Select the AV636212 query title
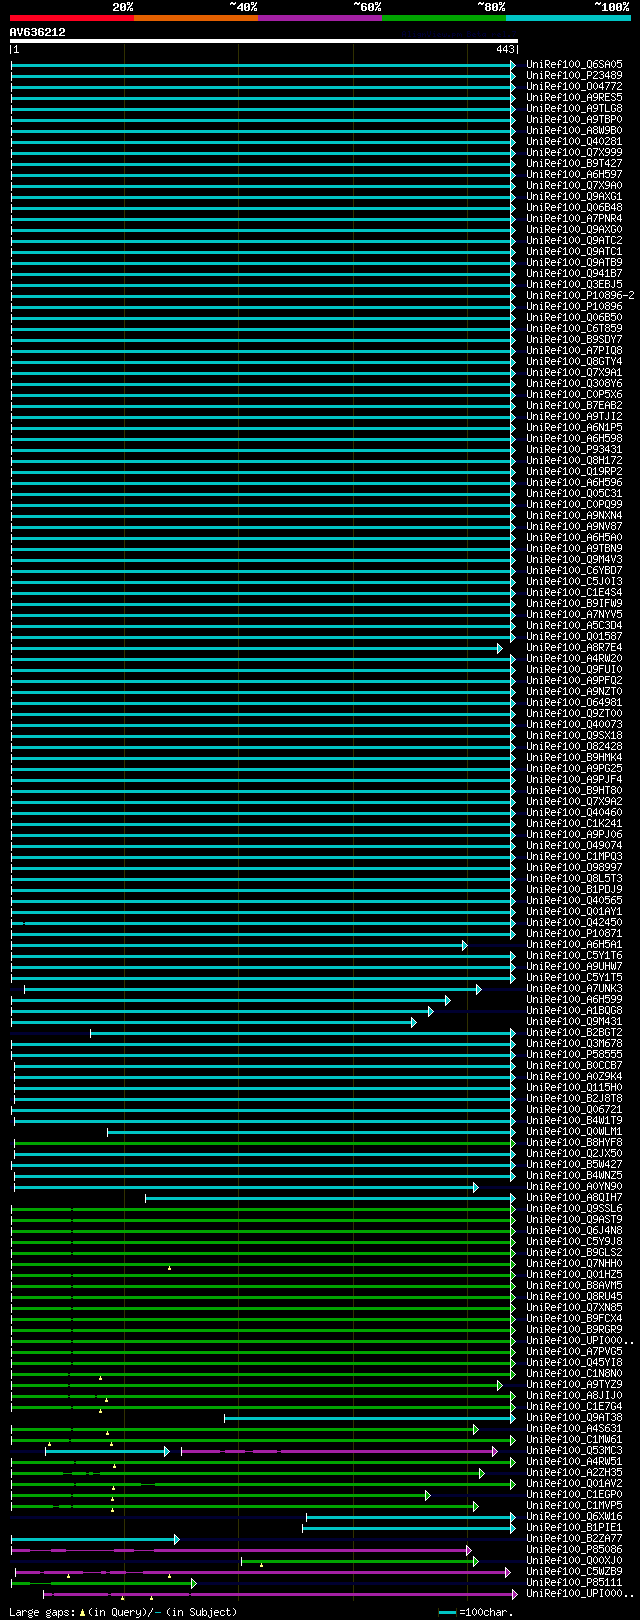 tap(38, 32)
